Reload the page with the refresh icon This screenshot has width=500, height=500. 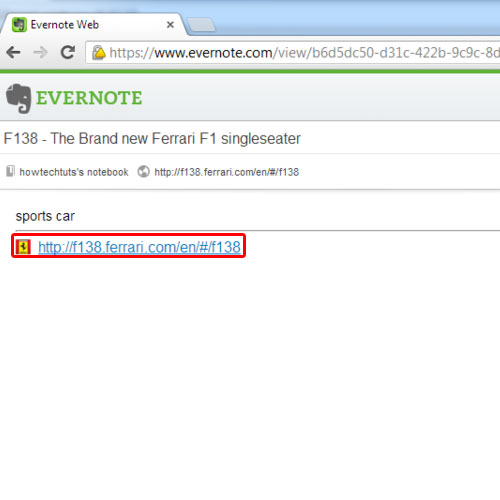[68, 52]
